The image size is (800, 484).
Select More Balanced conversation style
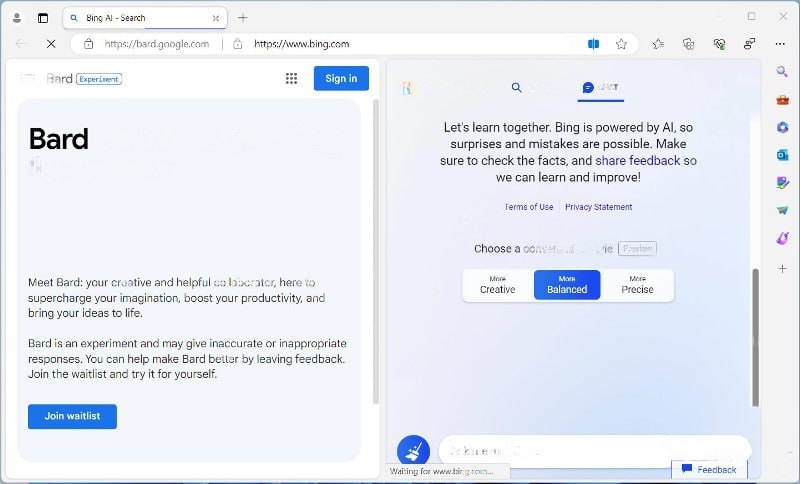[x=567, y=285]
